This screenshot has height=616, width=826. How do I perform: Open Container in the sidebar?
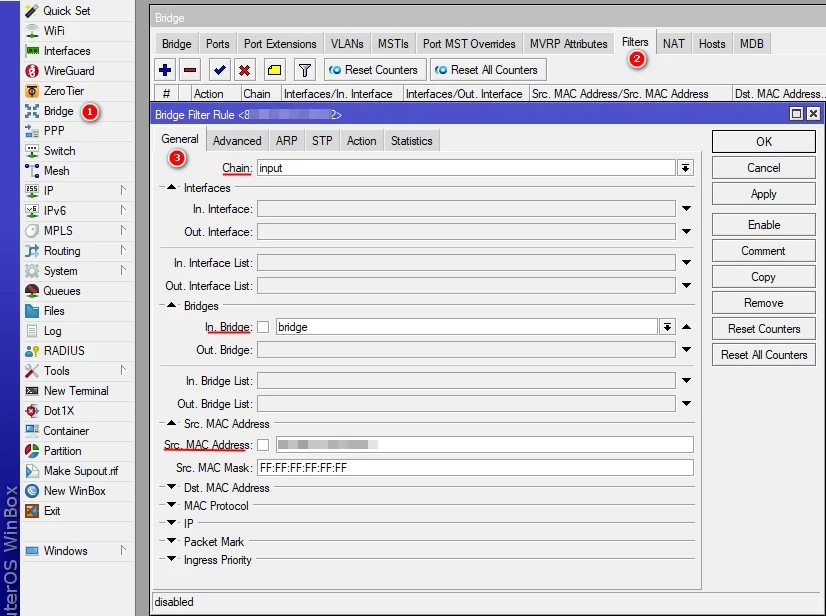(x=66, y=431)
